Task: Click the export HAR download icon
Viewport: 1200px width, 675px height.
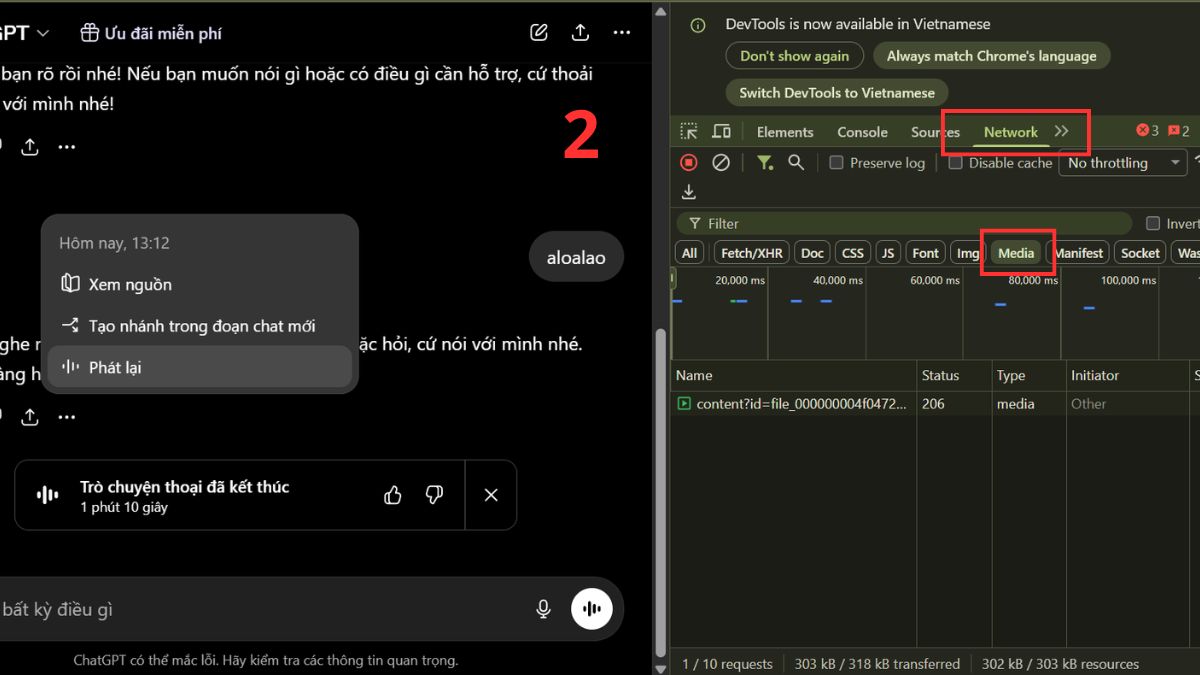Action: 688,192
